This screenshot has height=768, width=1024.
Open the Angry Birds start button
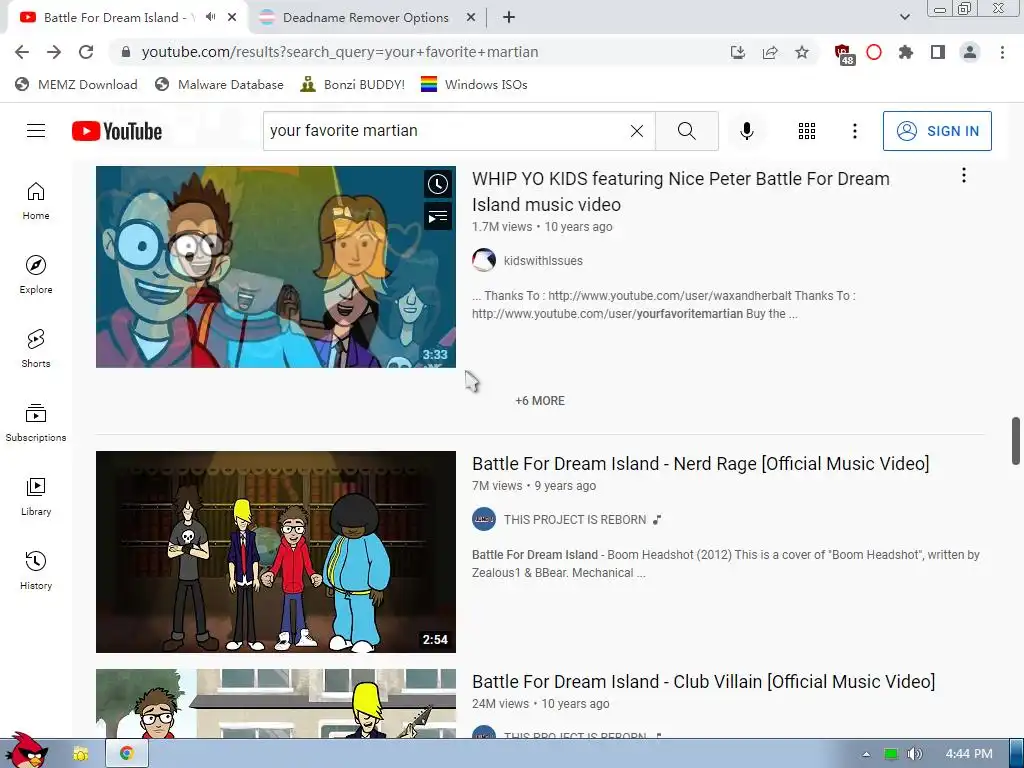pos(26,751)
